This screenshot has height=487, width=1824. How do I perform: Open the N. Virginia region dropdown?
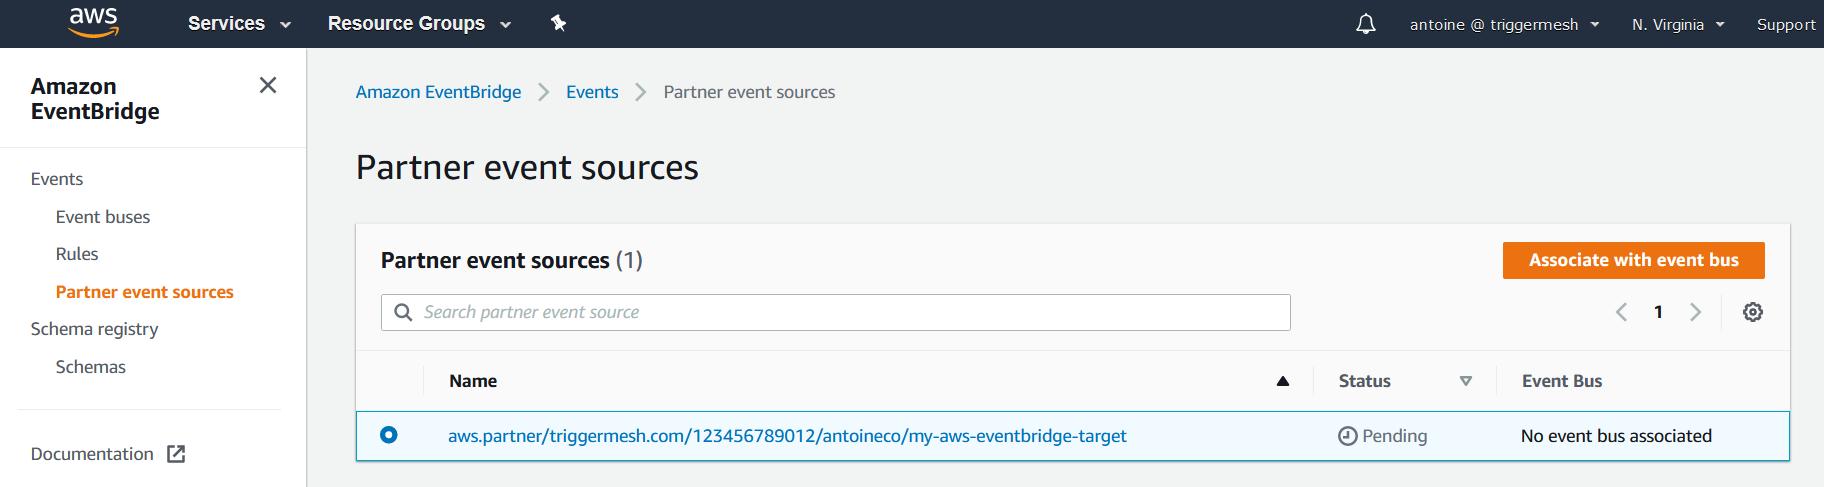pos(1678,24)
